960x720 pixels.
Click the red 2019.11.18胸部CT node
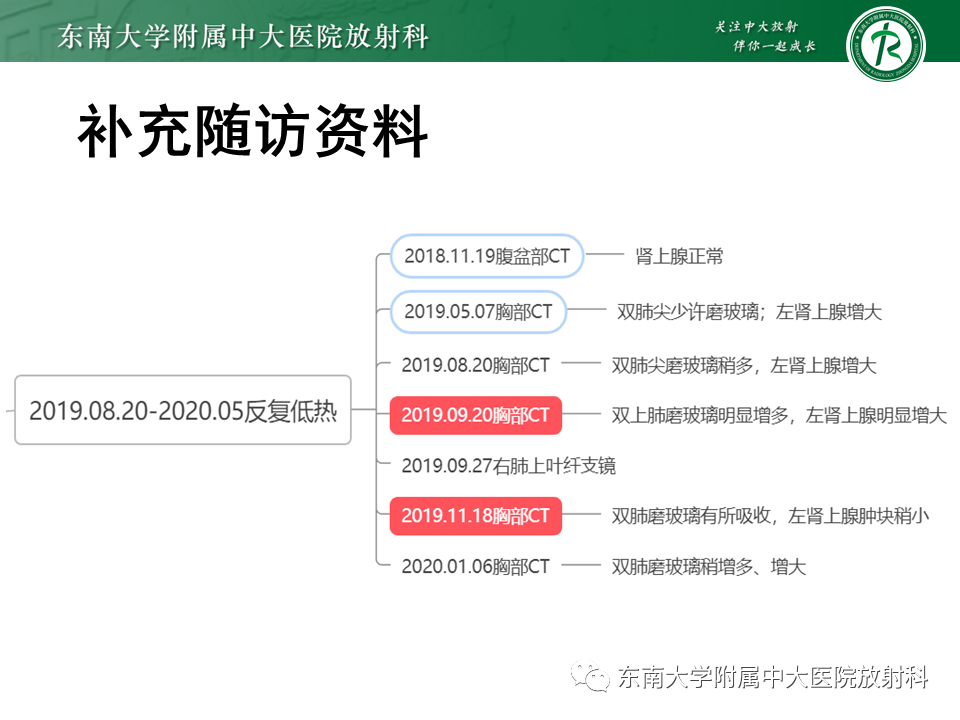(476, 516)
